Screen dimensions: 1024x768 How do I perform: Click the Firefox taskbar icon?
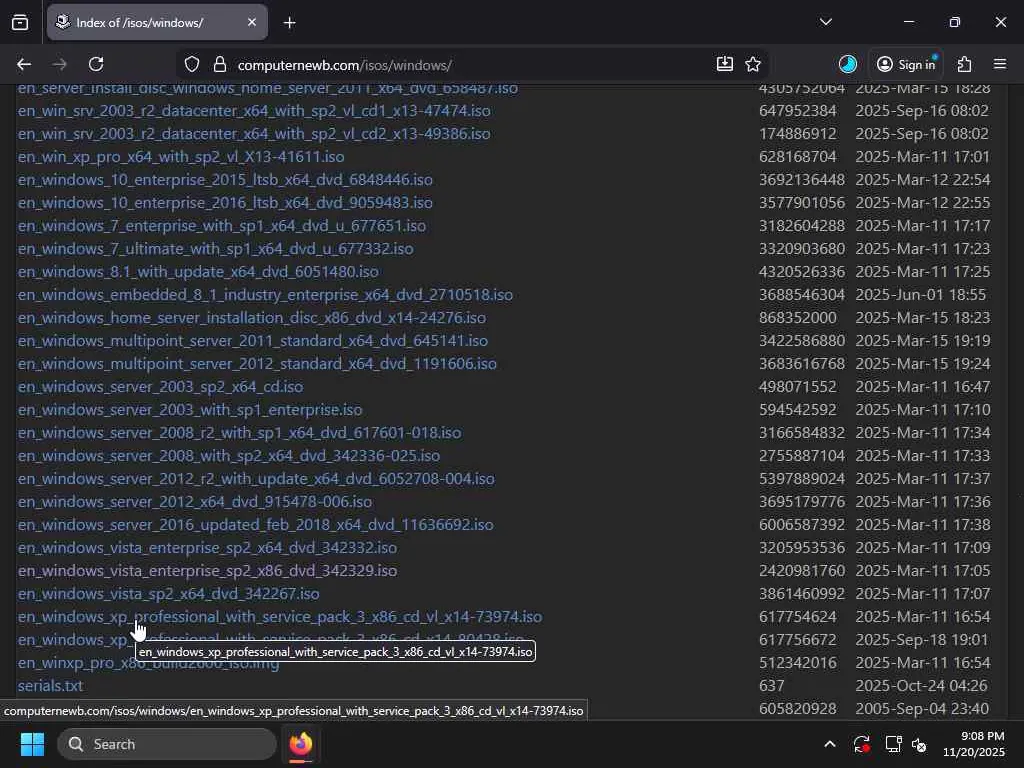pyautogui.click(x=300, y=744)
